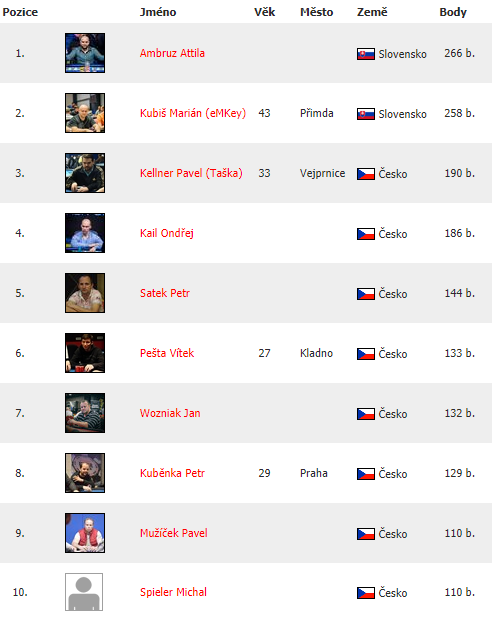Click Spieler Michal's placeholder avatar icon
Screen dimensions: 492x619
coord(84,592)
